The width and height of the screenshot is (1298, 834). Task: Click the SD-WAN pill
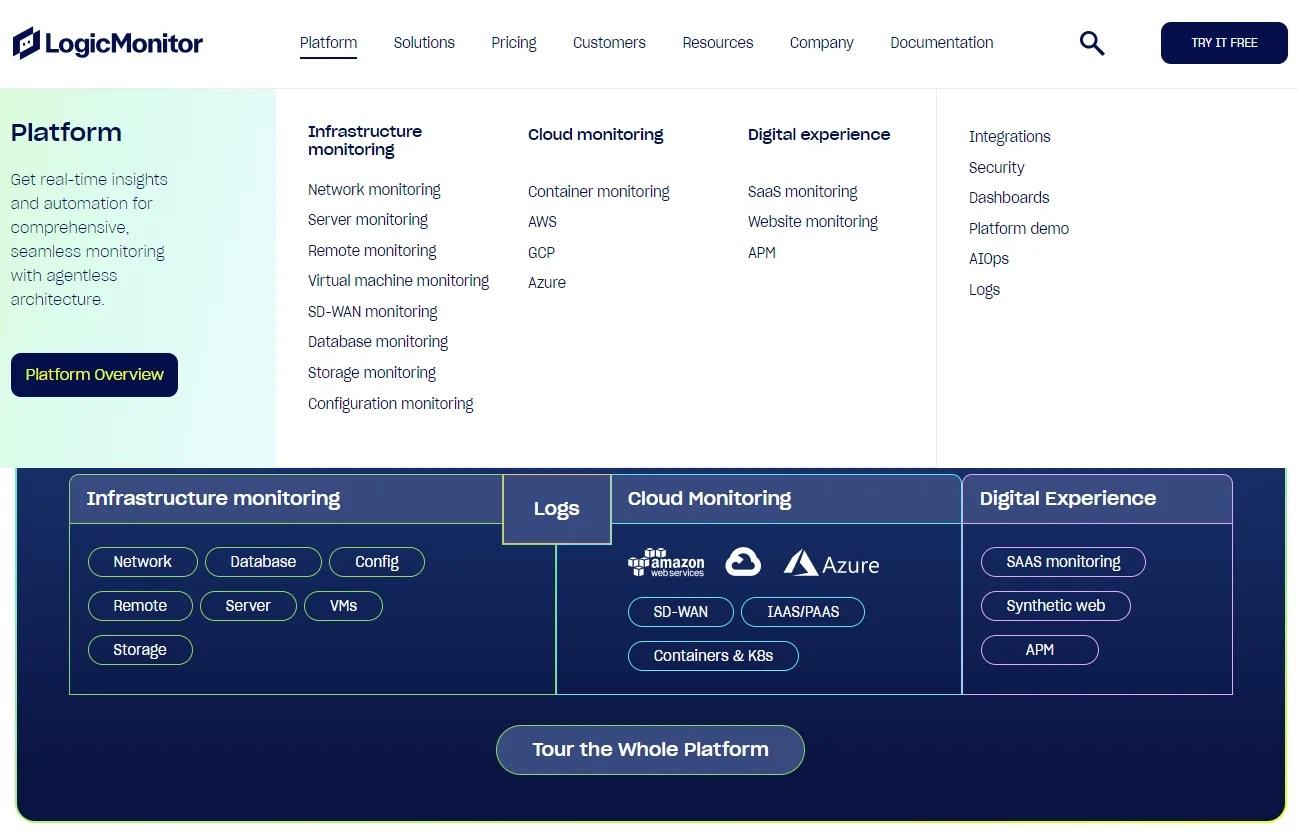tap(681, 612)
